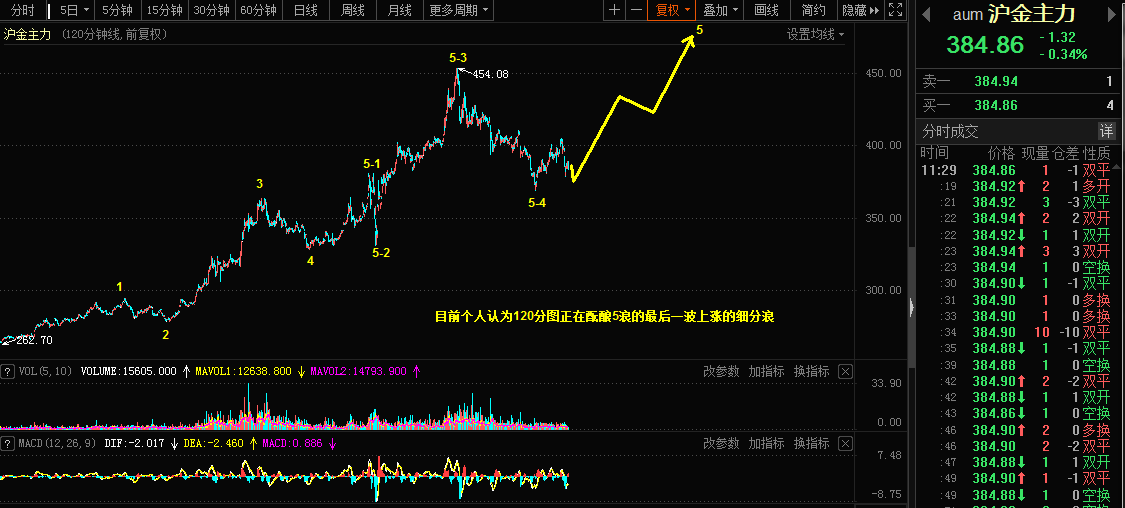This screenshot has height=508, width=1125.
Task: Select the 5-4 wave label annotation
Action: coord(537,203)
